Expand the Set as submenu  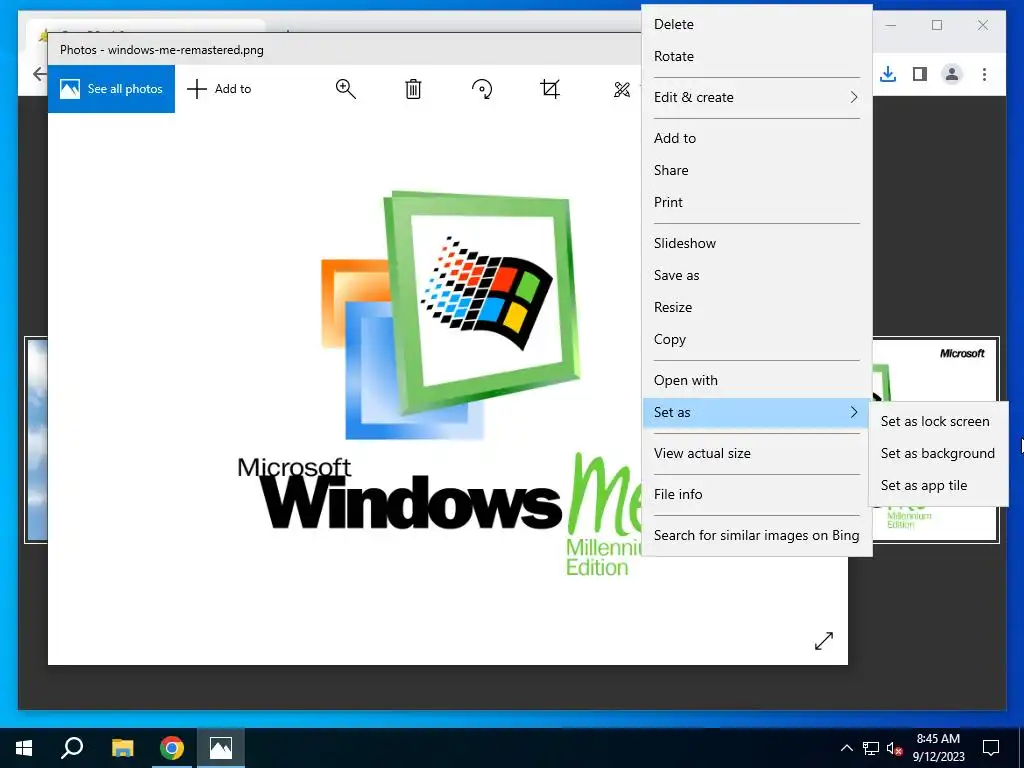(757, 413)
